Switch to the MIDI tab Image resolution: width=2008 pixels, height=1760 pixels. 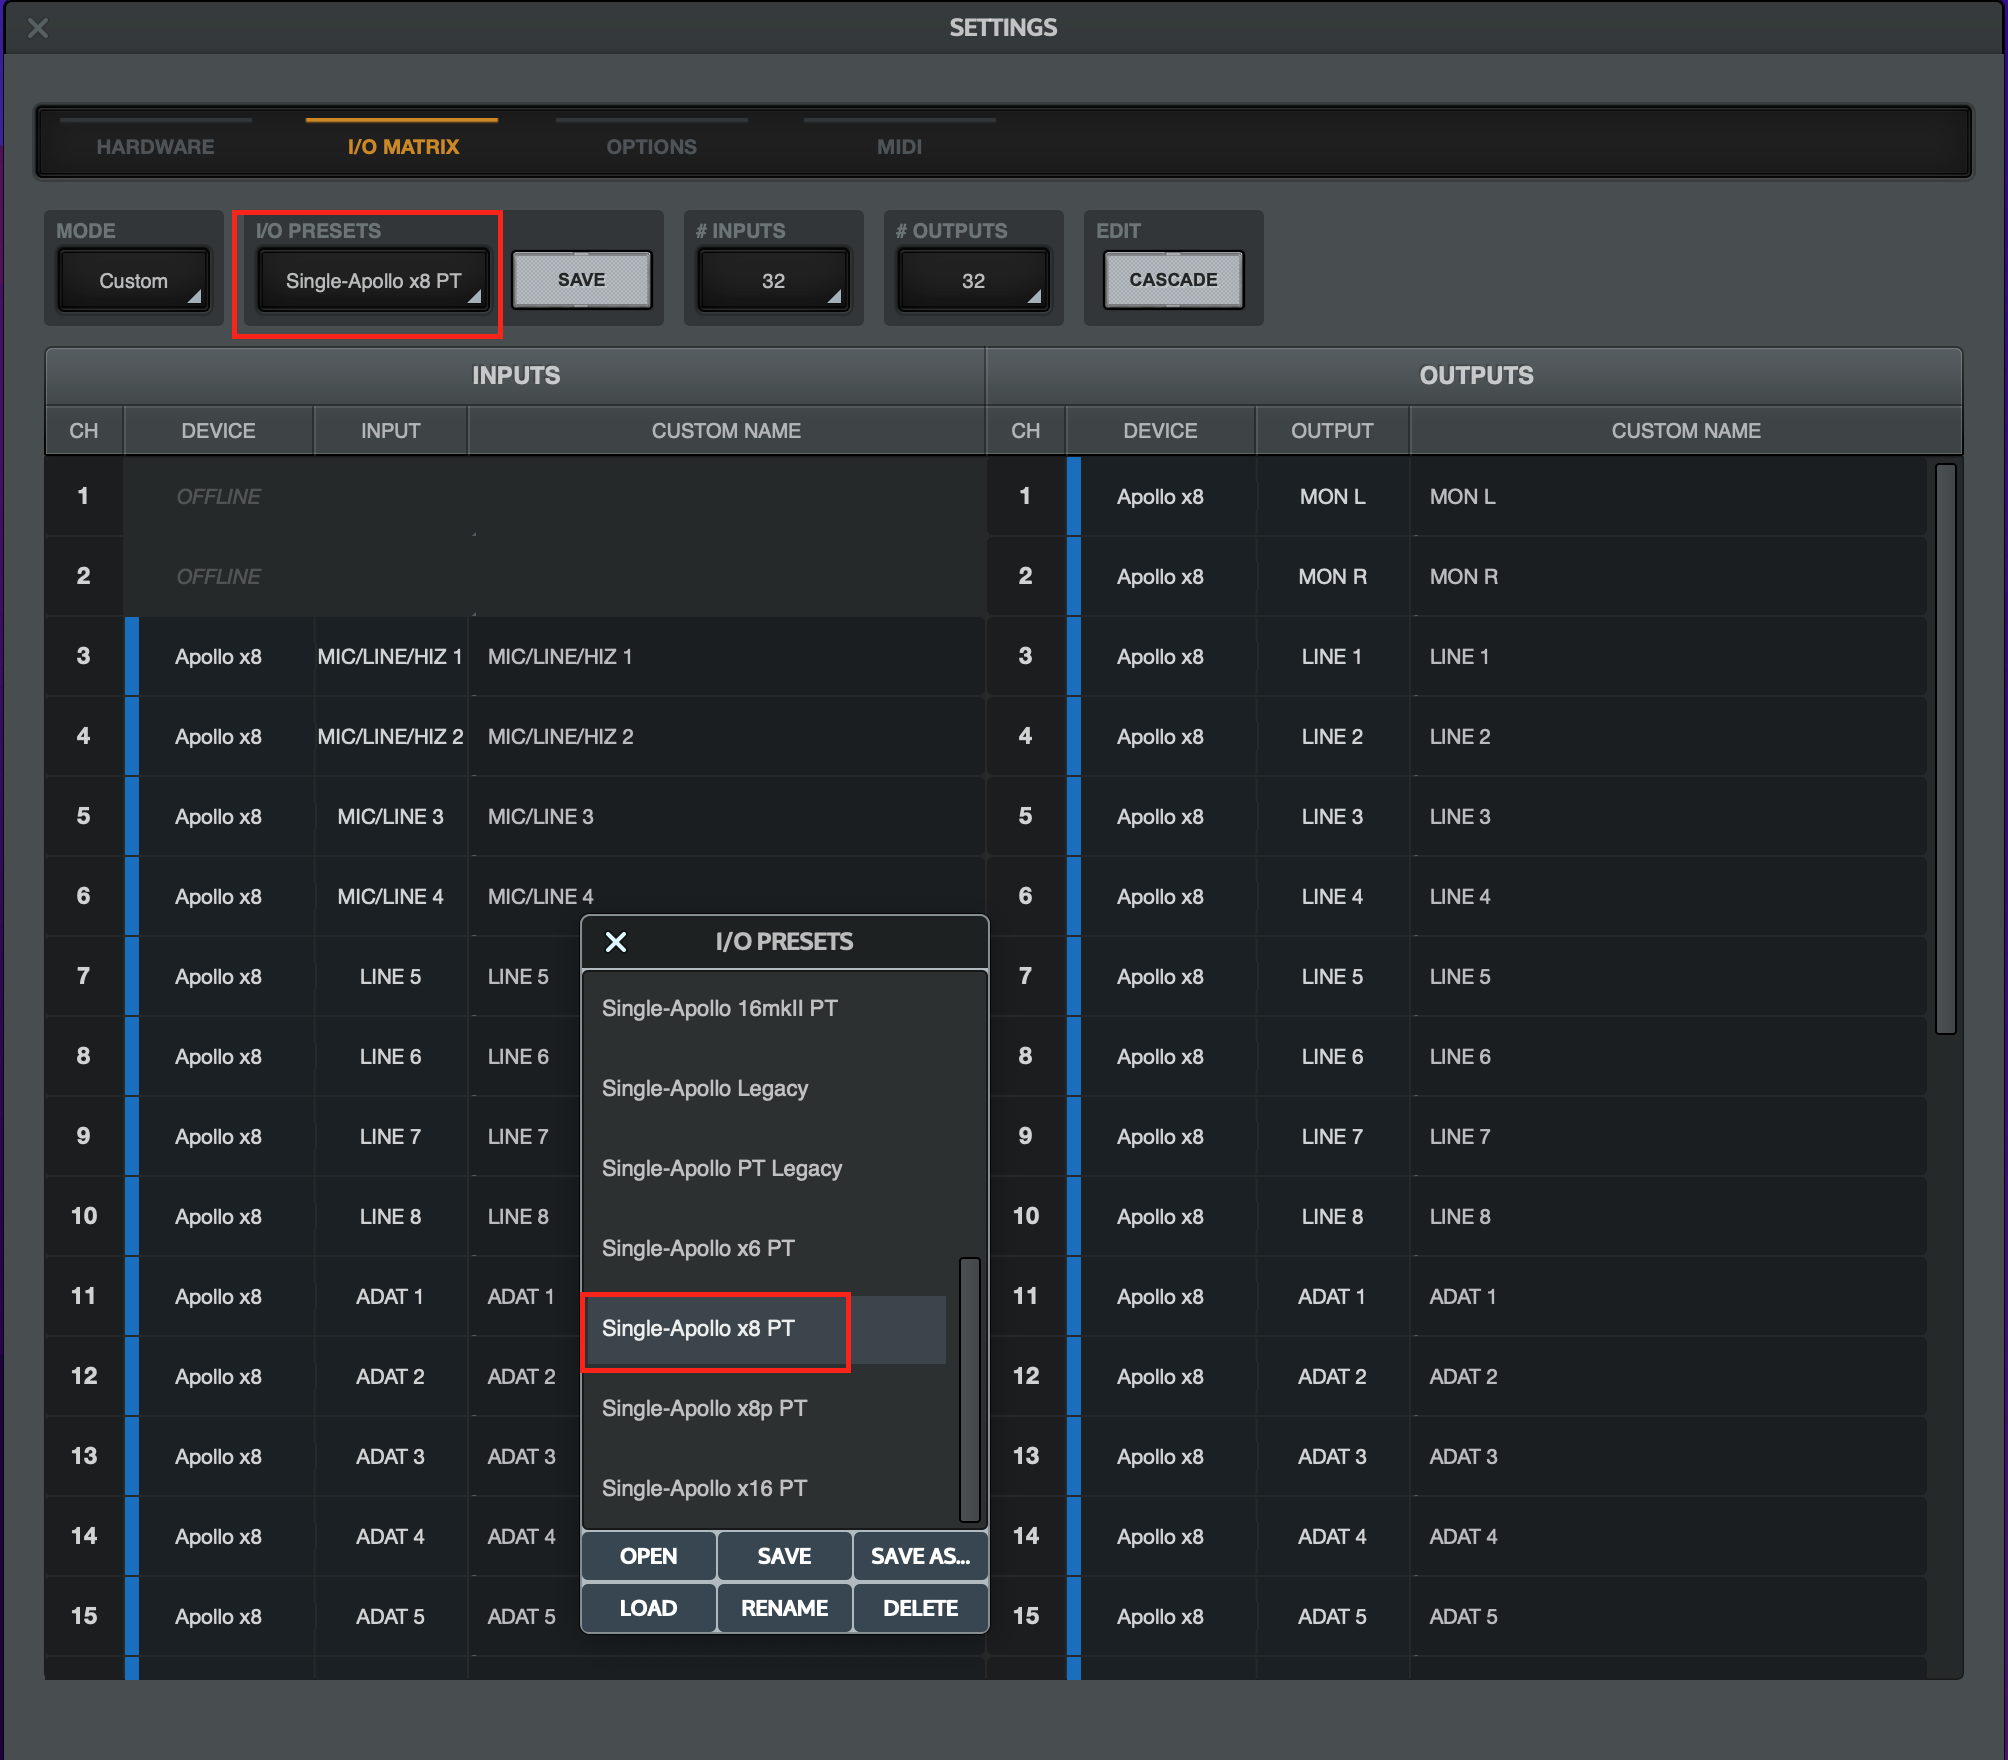(x=898, y=145)
